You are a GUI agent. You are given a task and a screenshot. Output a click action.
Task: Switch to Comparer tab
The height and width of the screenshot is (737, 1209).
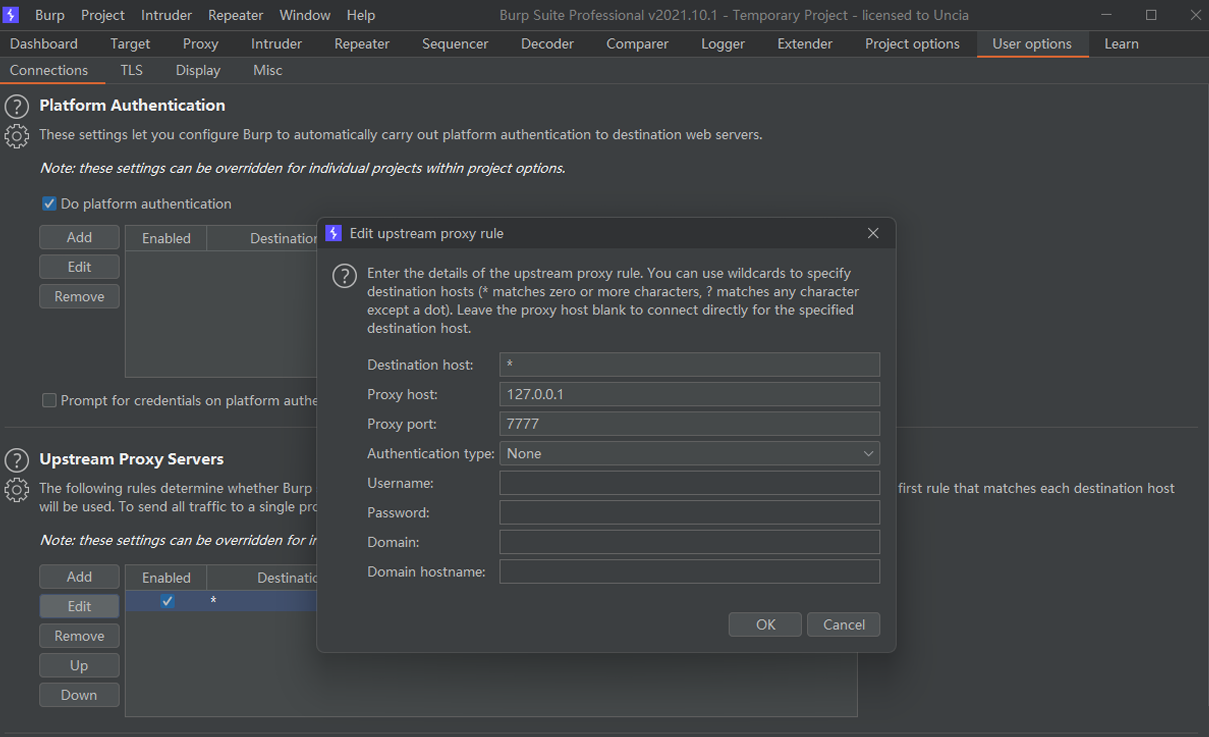[637, 44]
